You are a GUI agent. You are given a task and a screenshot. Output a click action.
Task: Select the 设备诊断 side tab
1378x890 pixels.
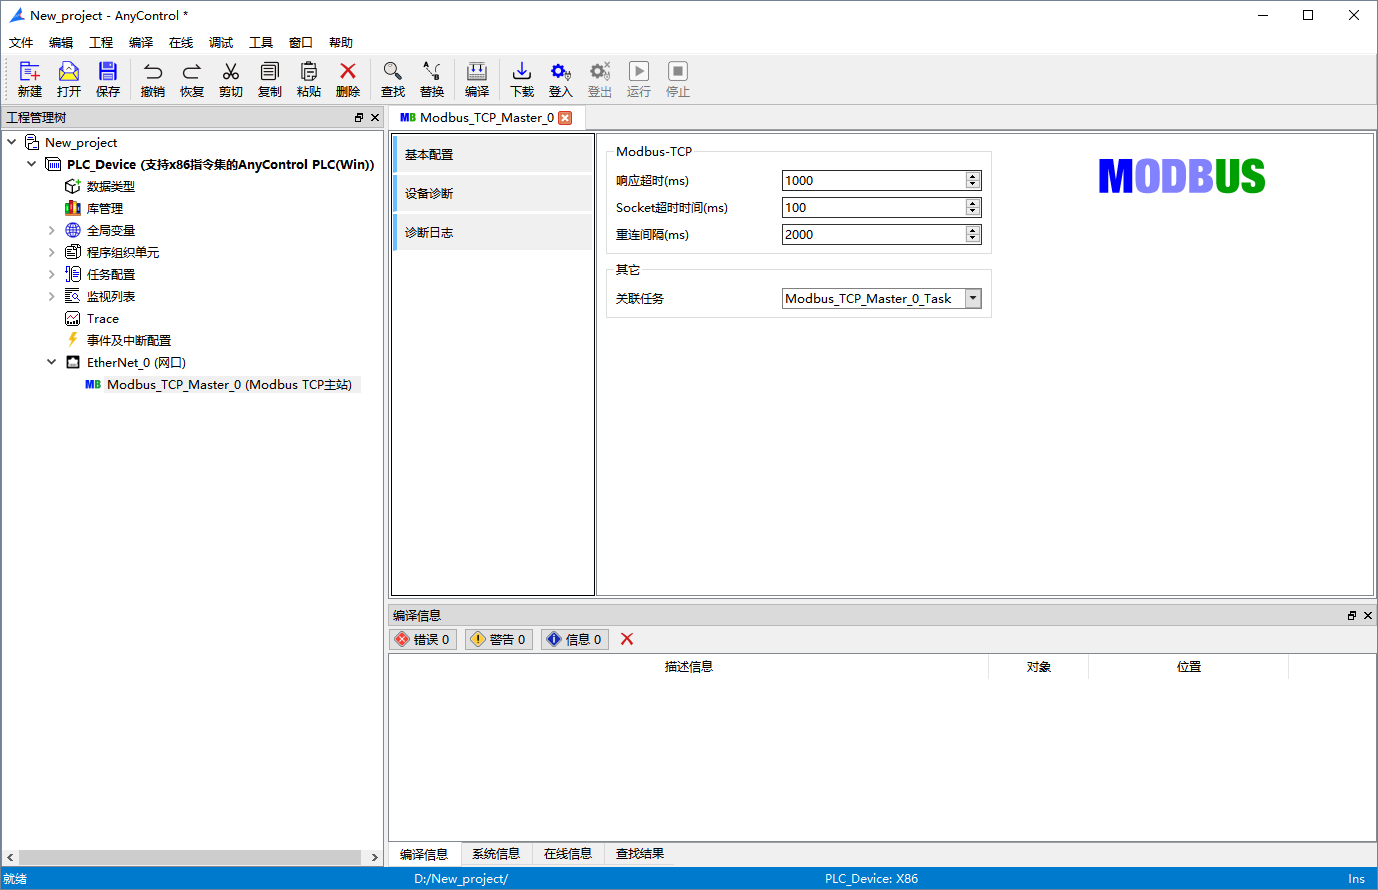[494, 193]
